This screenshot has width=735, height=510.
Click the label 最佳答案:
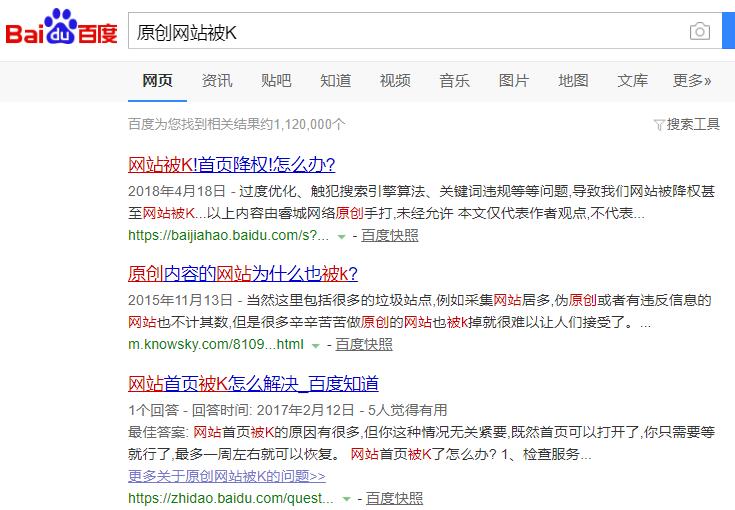158,432
